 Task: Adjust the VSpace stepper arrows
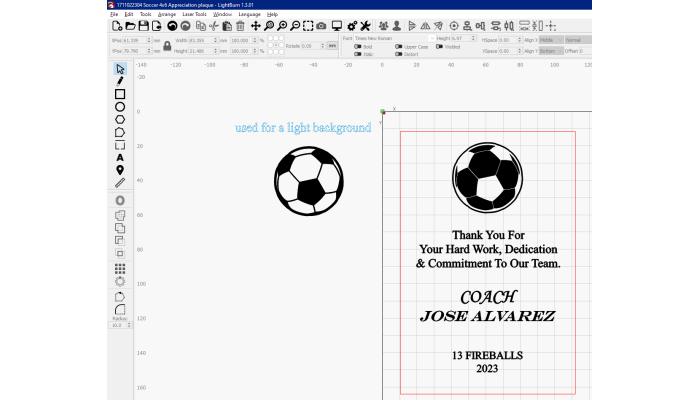pos(519,51)
